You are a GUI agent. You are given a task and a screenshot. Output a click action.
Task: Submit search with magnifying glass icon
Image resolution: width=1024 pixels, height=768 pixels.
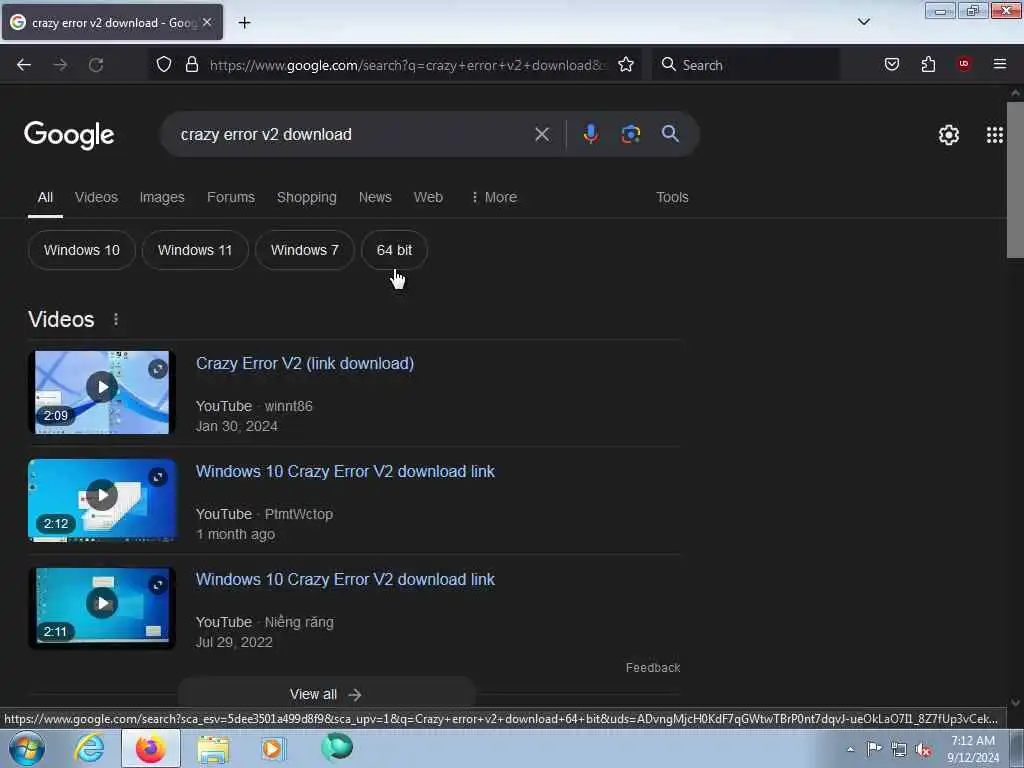click(x=670, y=134)
